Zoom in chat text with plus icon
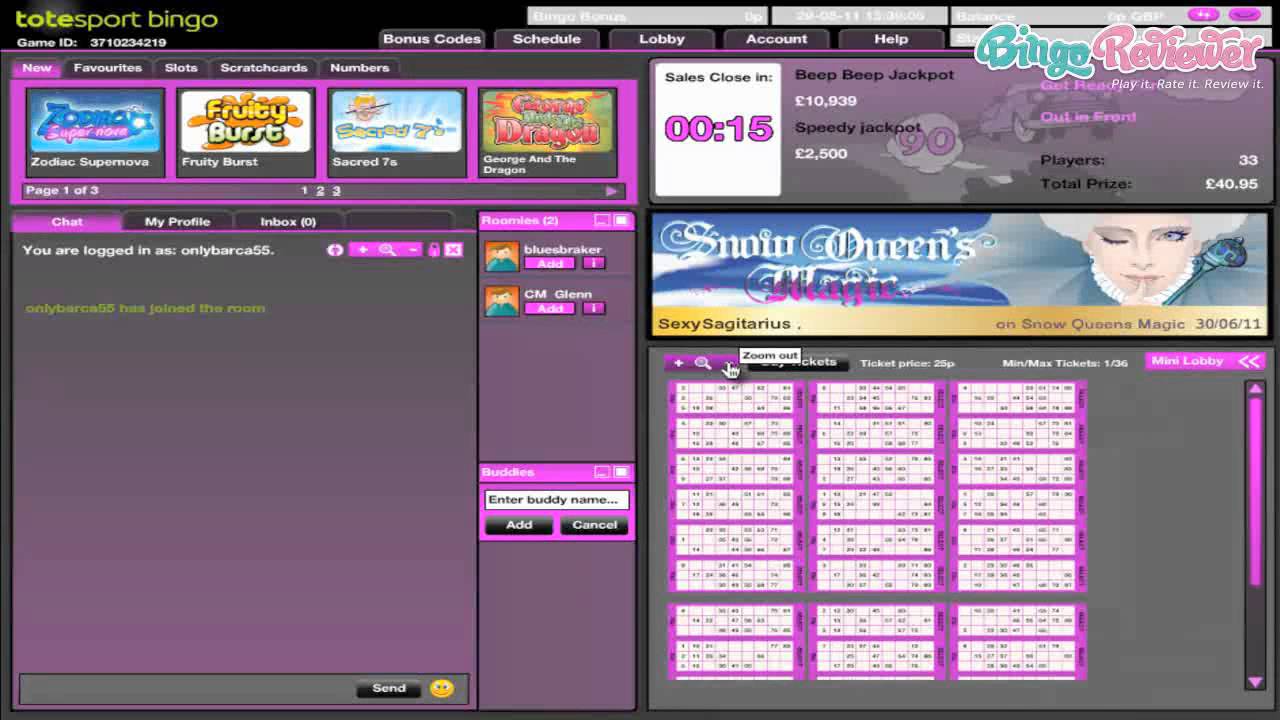Screen dimensions: 1280x720 pos(363,250)
